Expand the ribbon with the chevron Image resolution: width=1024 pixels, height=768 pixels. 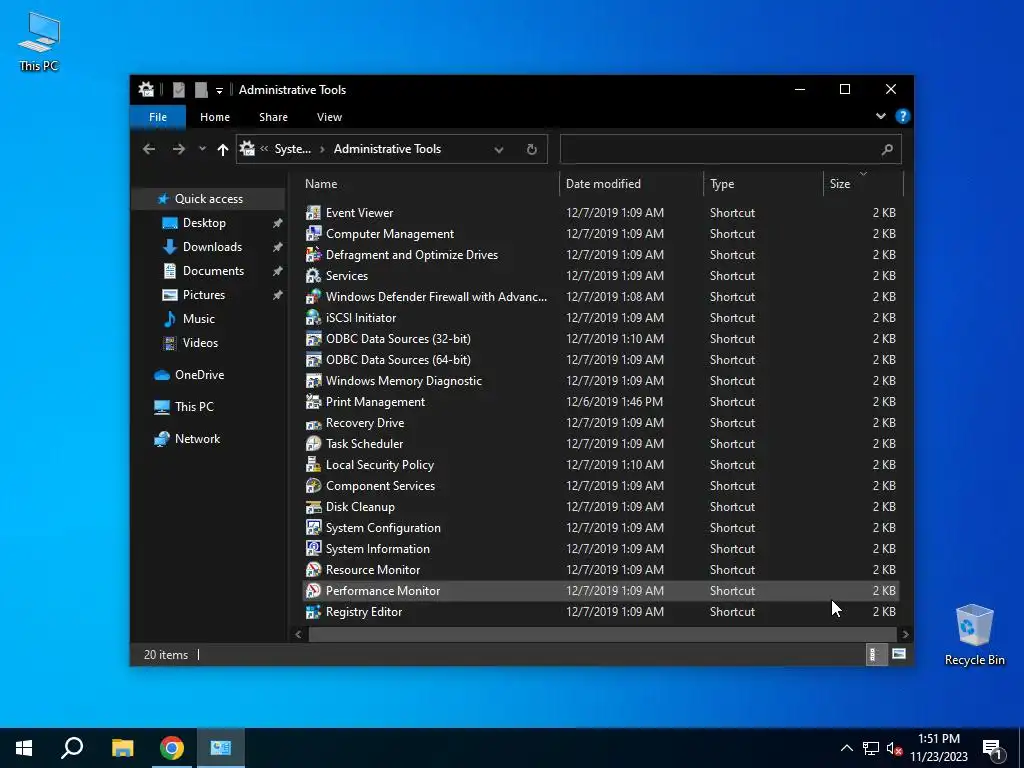[x=880, y=116]
